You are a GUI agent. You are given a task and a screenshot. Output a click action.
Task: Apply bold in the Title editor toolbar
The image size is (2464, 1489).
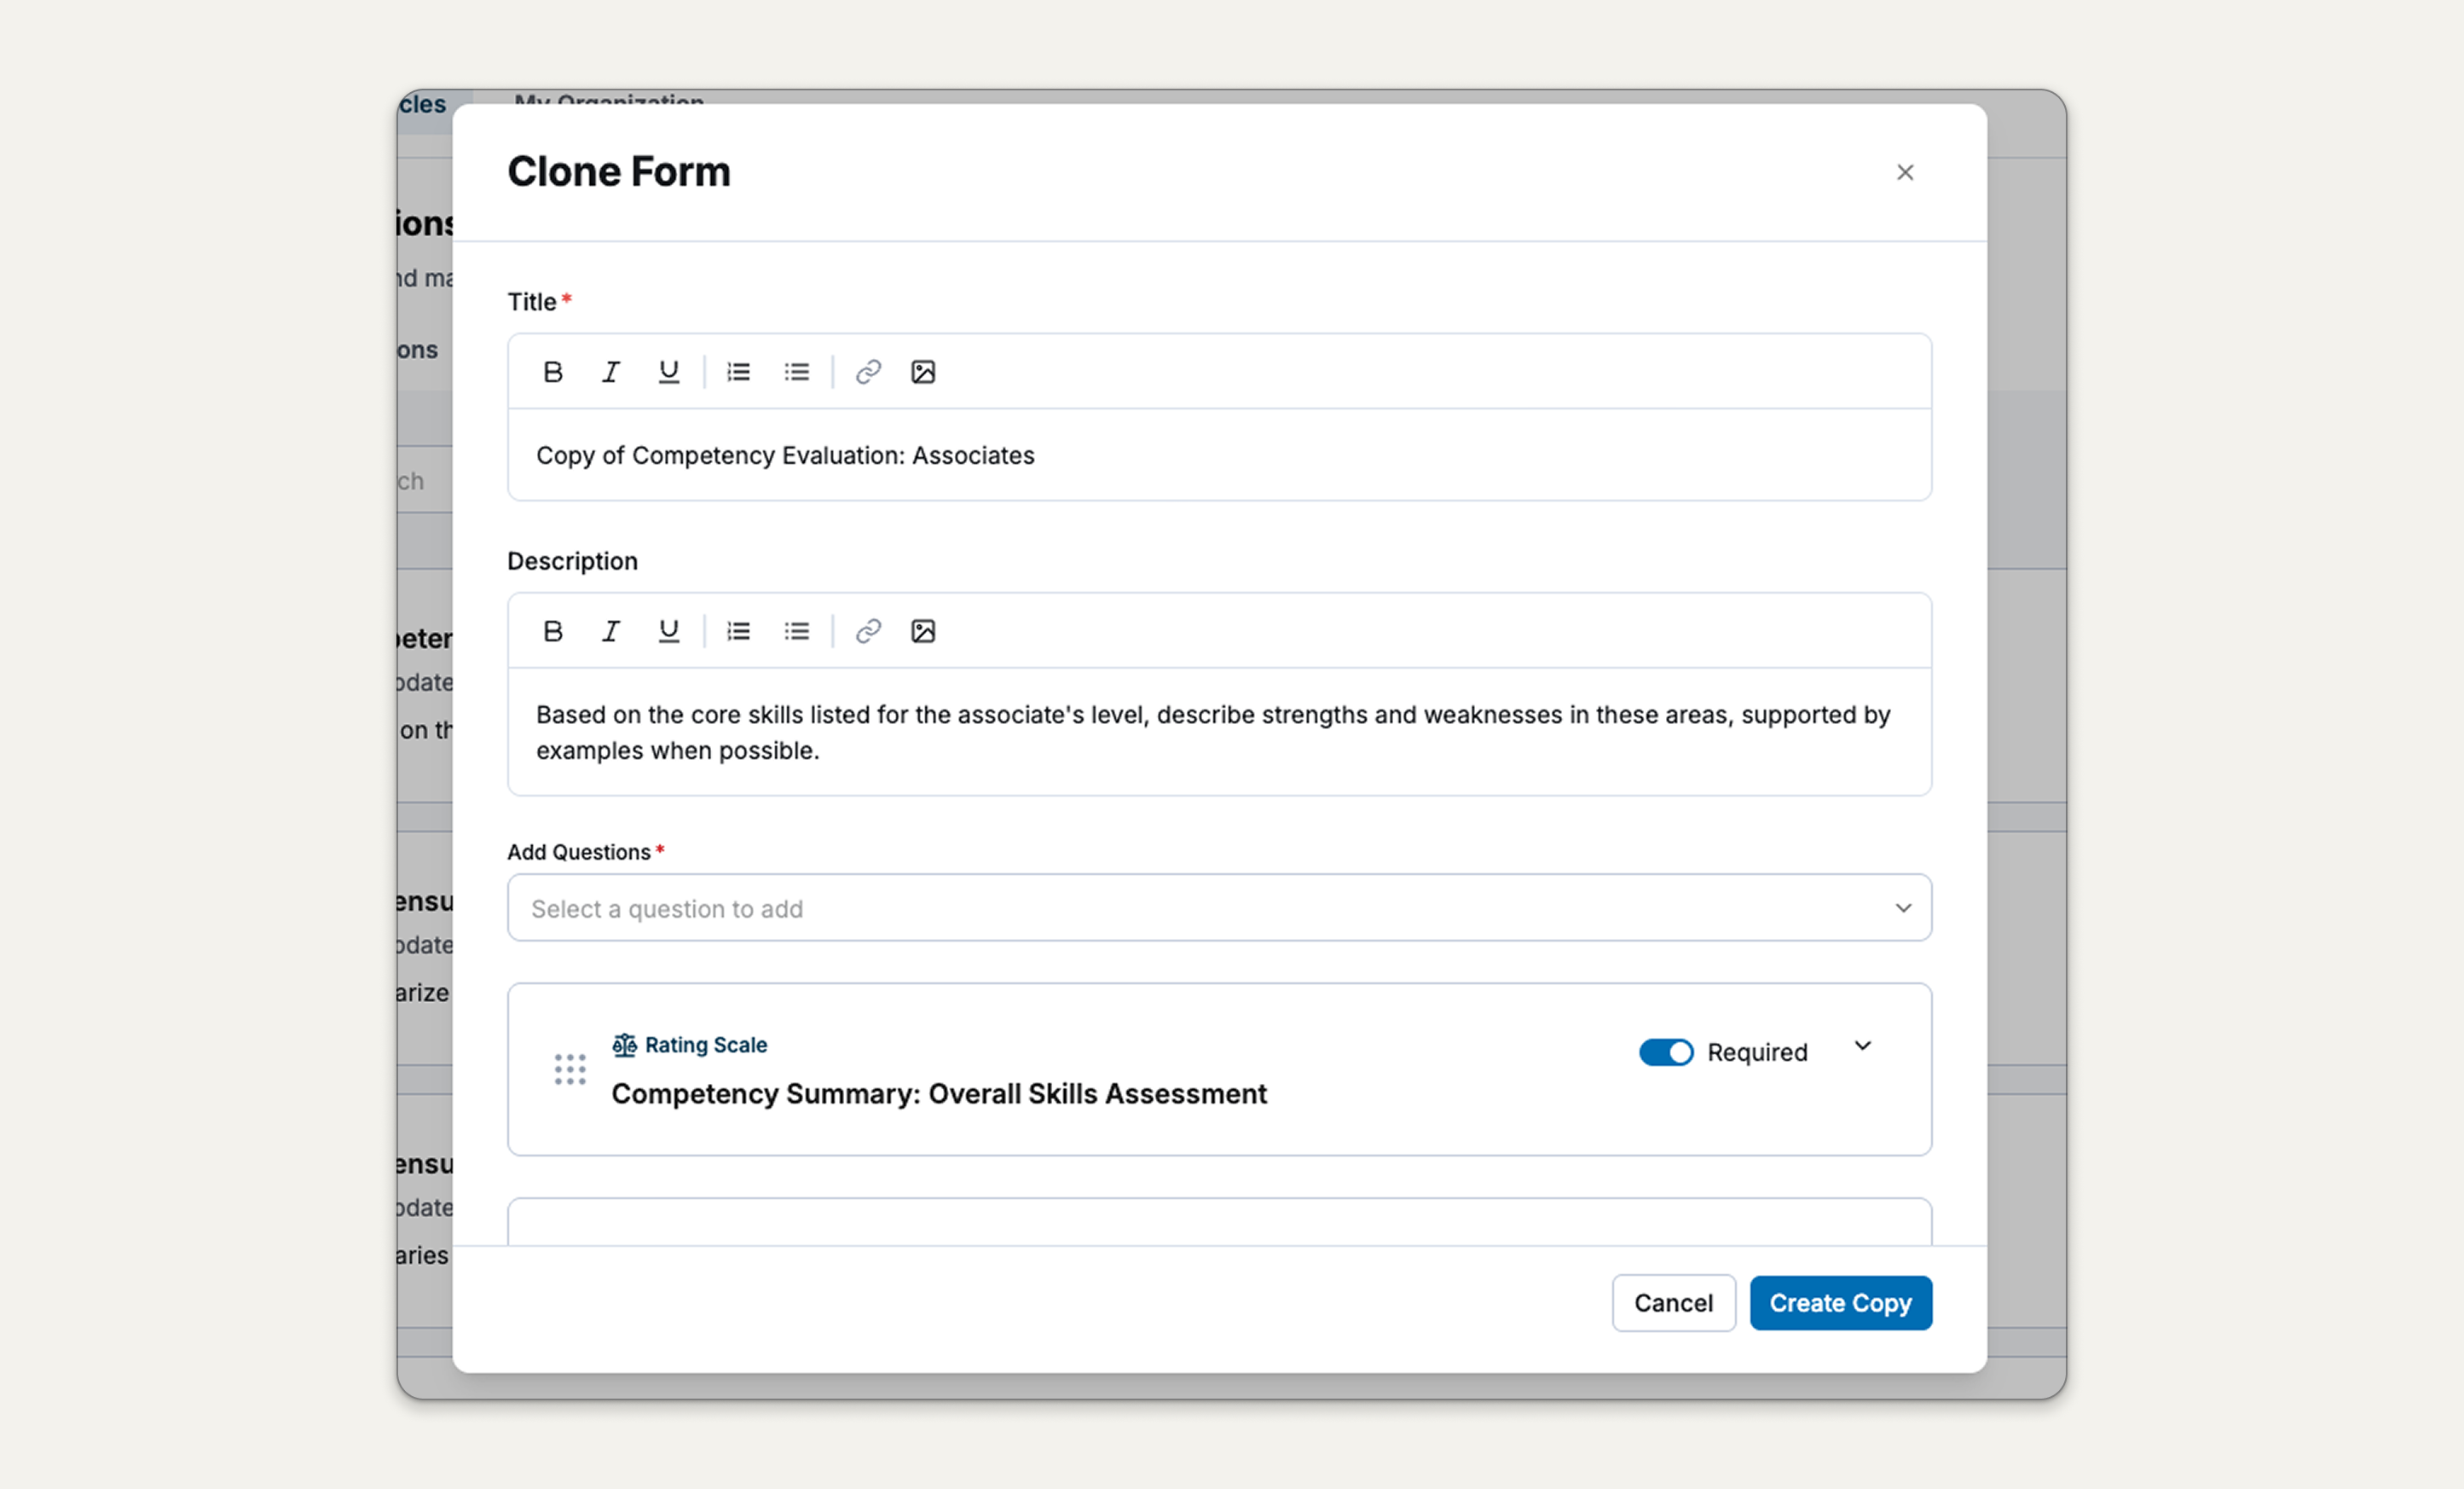(x=553, y=372)
